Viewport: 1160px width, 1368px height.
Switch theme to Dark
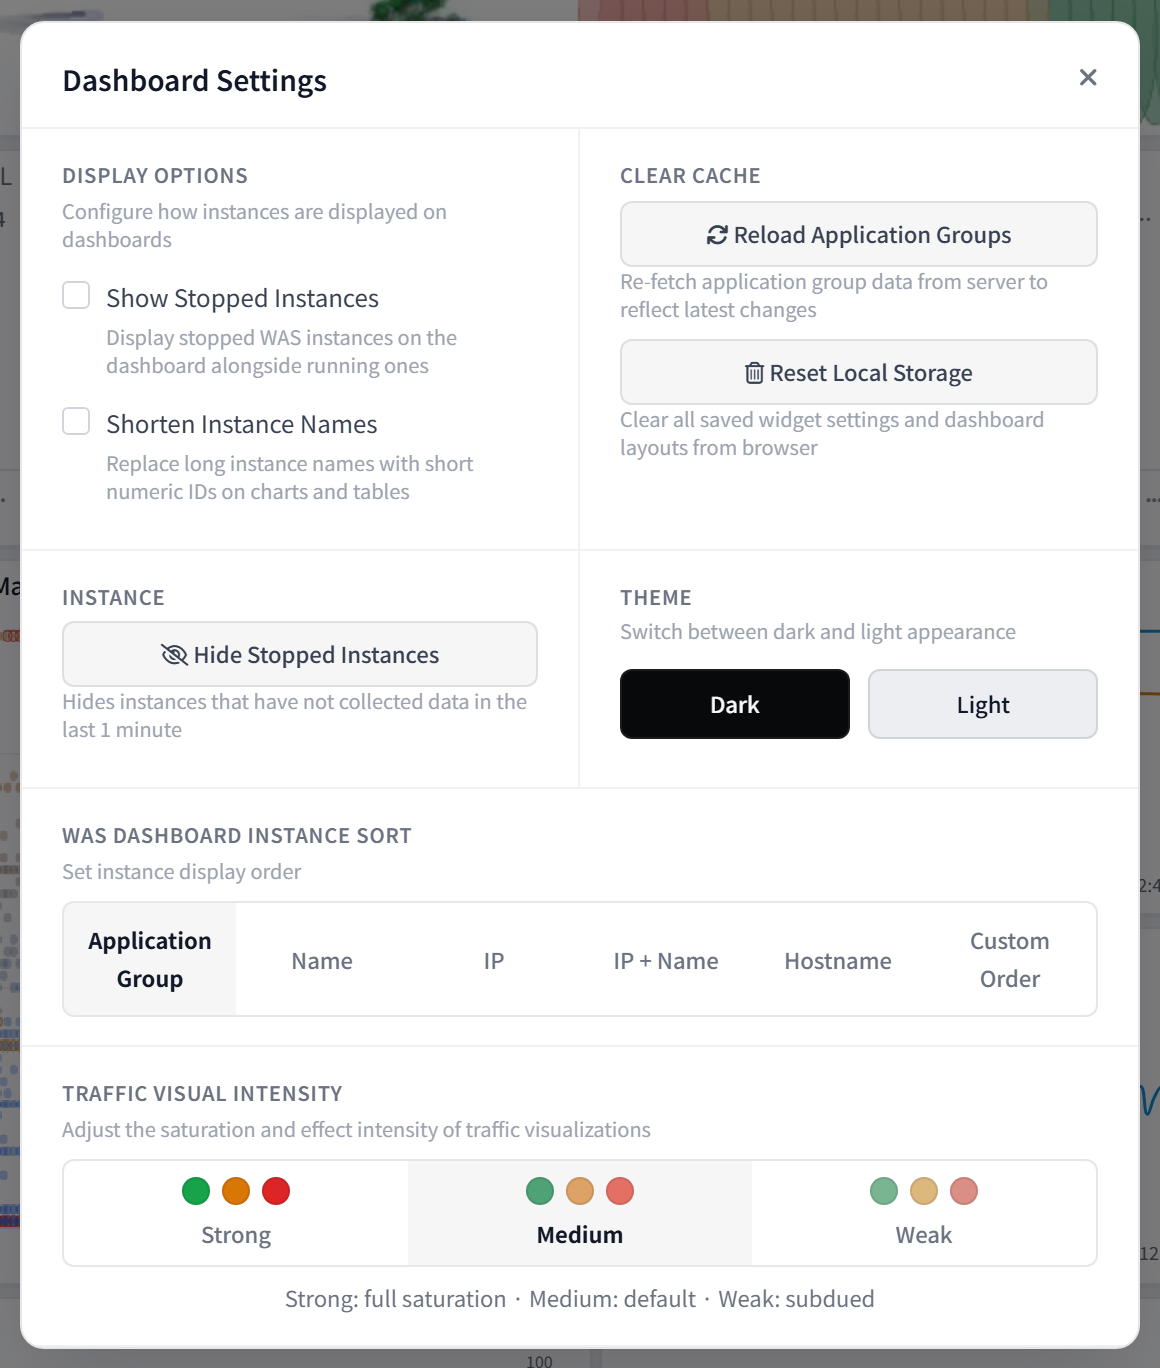click(735, 704)
